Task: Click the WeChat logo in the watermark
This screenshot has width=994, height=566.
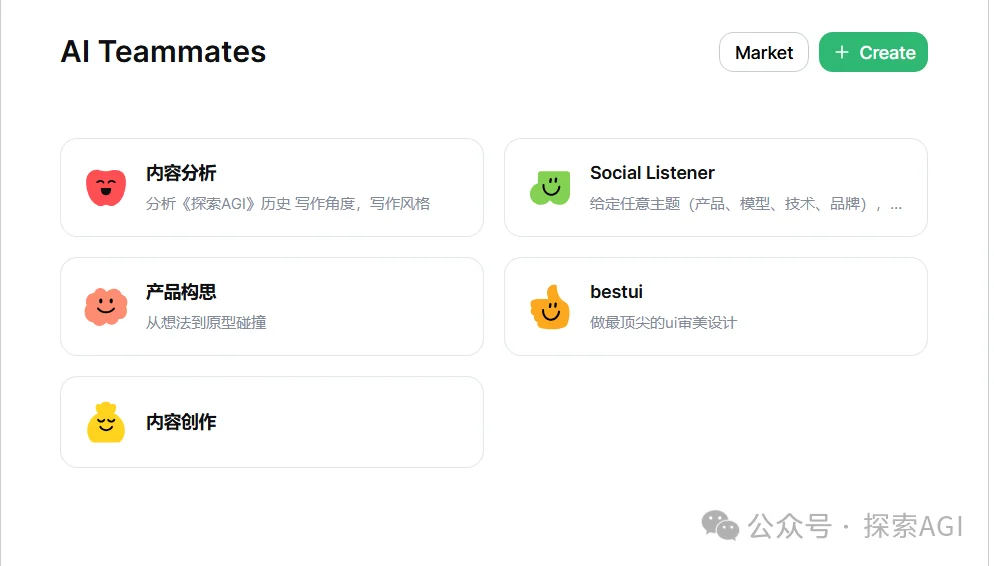Action: point(720,525)
